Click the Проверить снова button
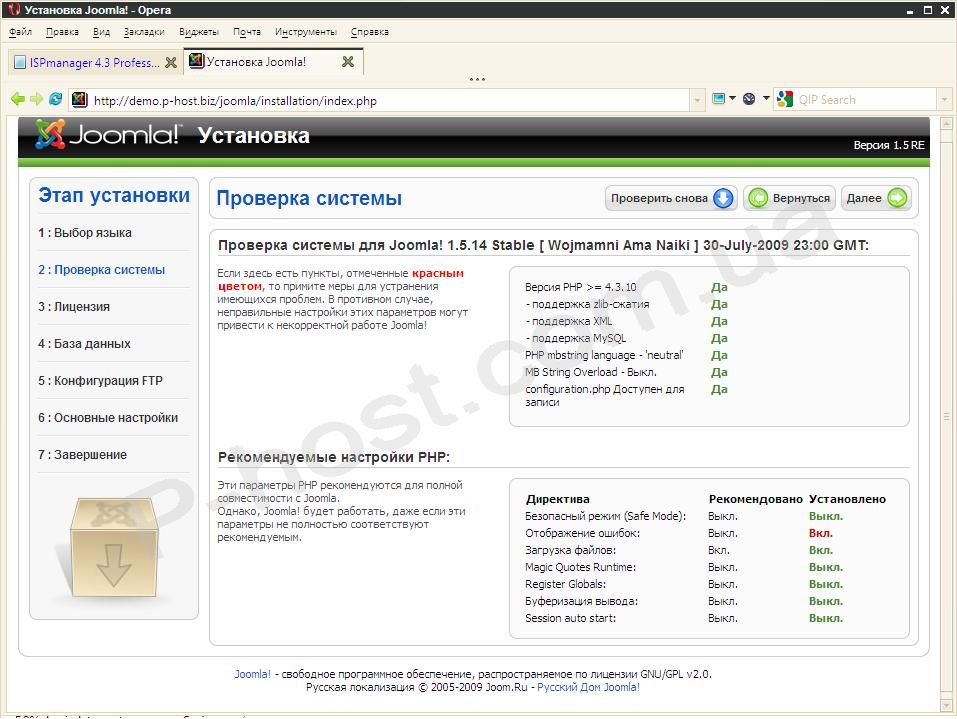Screen dimensions: 957x719 pos(671,198)
